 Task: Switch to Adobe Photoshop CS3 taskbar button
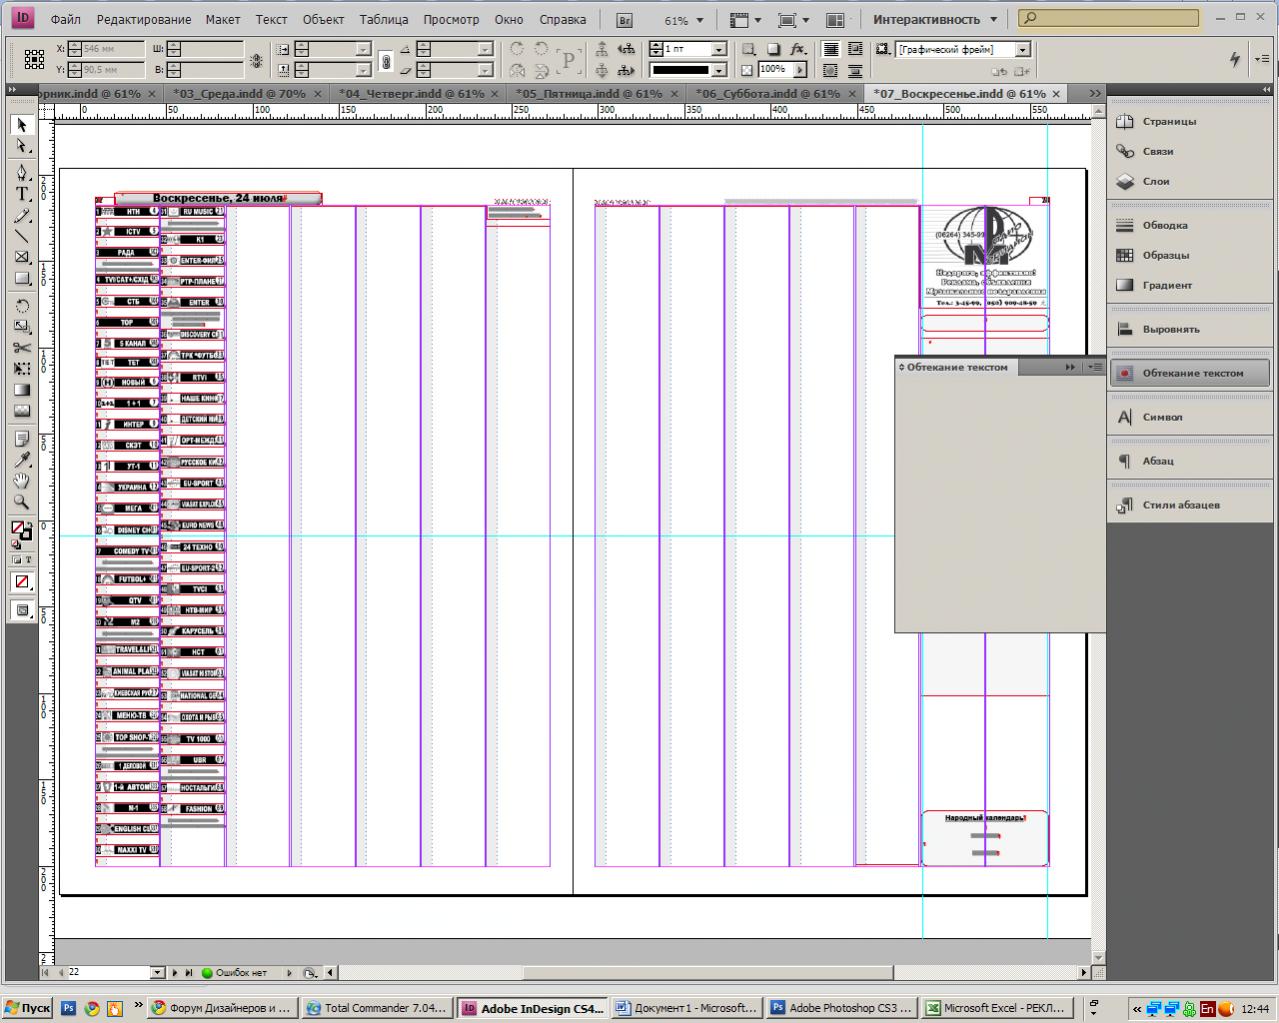tap(842, 1008)
